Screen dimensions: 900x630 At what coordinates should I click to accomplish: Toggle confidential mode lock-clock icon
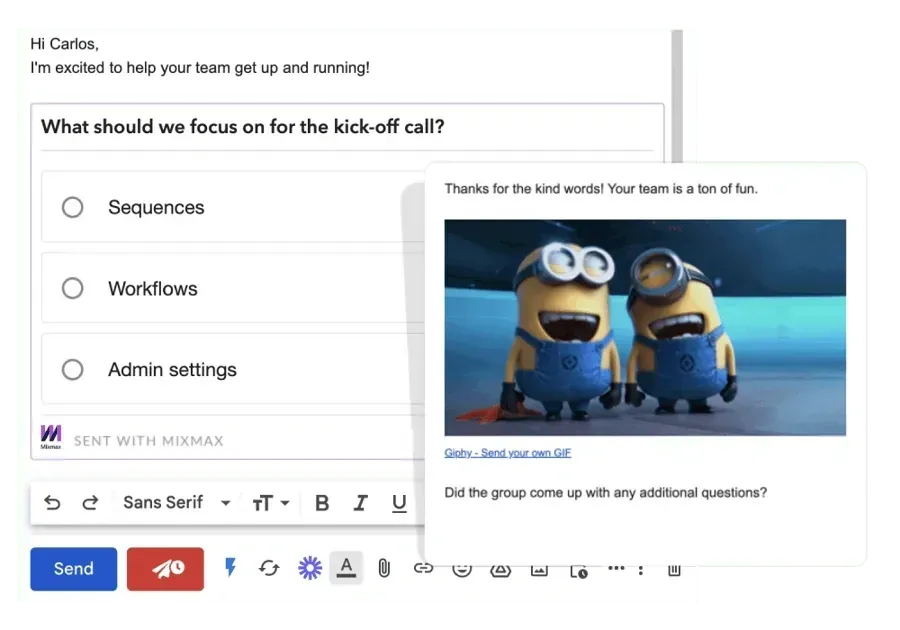click(579, 571)
